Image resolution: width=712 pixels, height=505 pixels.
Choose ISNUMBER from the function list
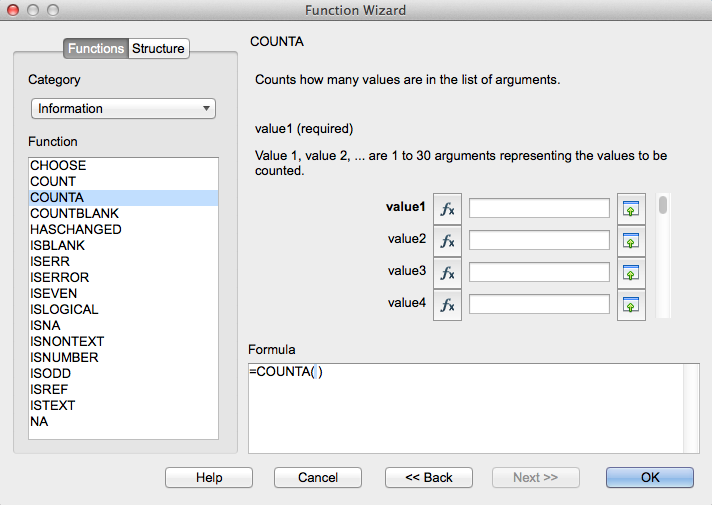[64, 357]
